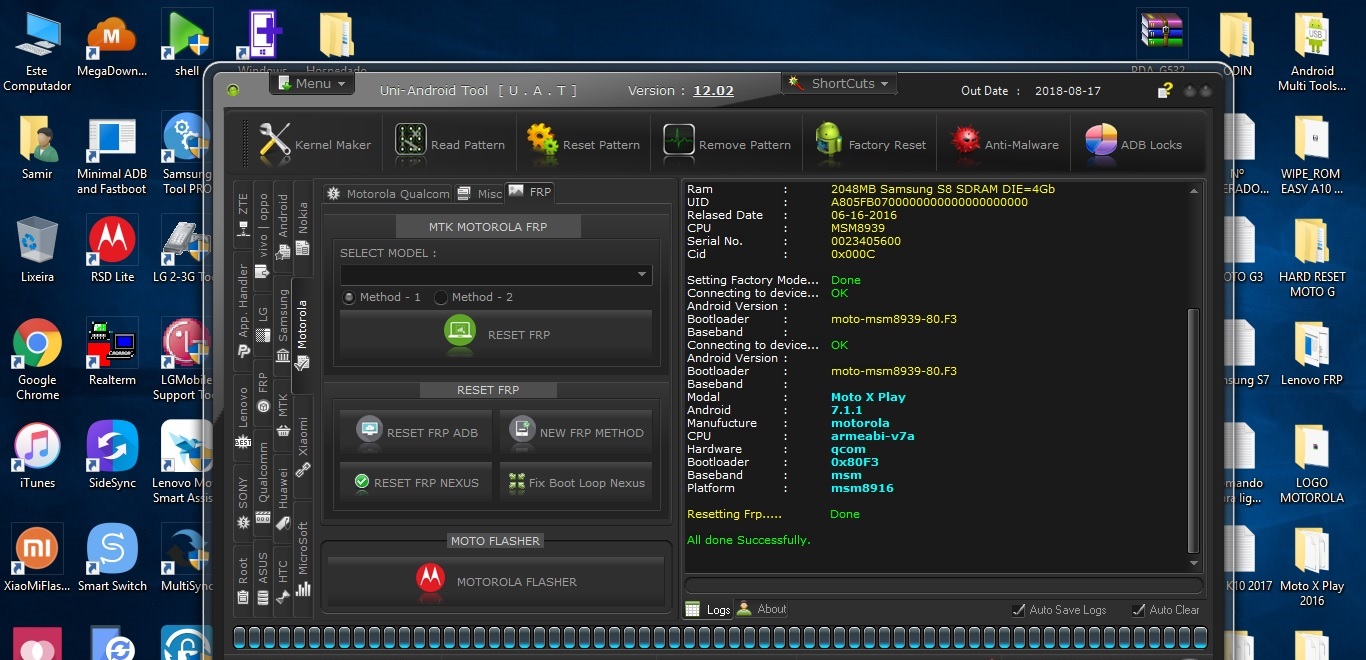Open the Misc tab
The image size is (1366, 660).
click(479, 193)
